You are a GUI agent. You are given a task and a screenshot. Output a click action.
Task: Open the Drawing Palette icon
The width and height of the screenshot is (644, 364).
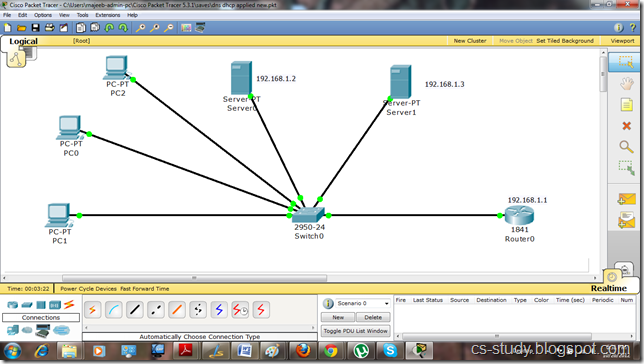186,28
